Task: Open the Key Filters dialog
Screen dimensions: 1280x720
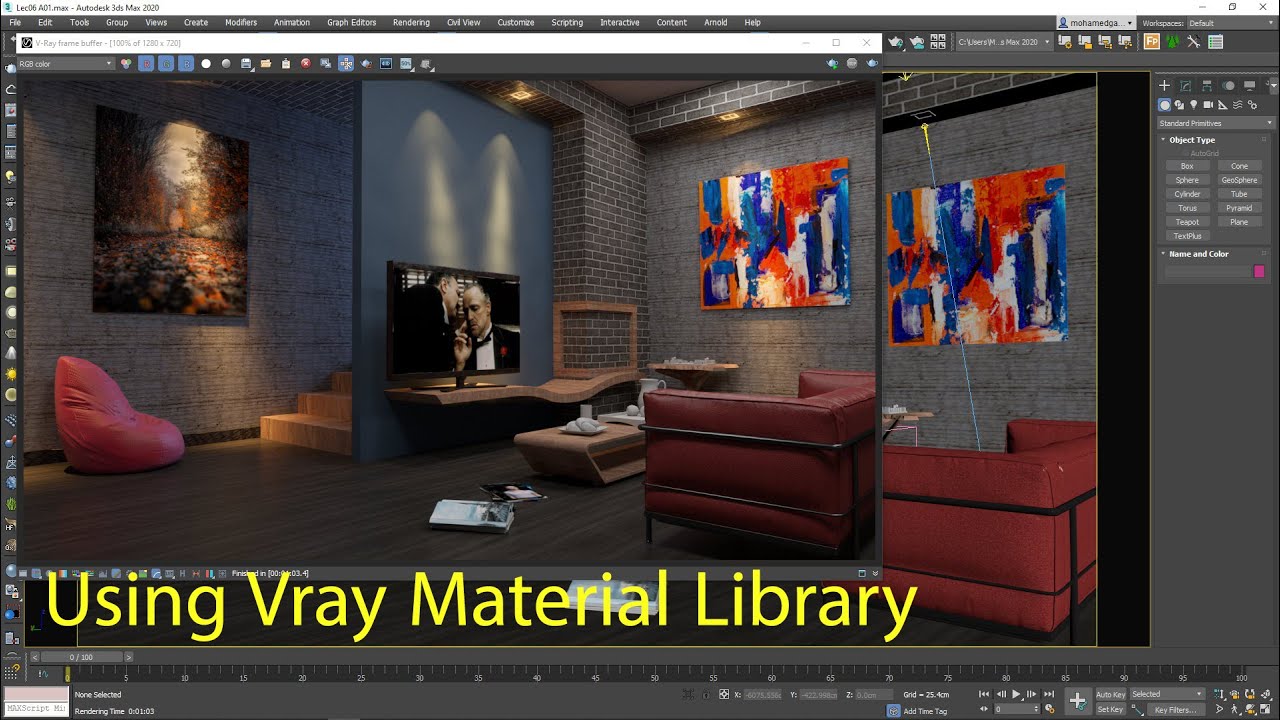Action: (x=1175, y=710)
